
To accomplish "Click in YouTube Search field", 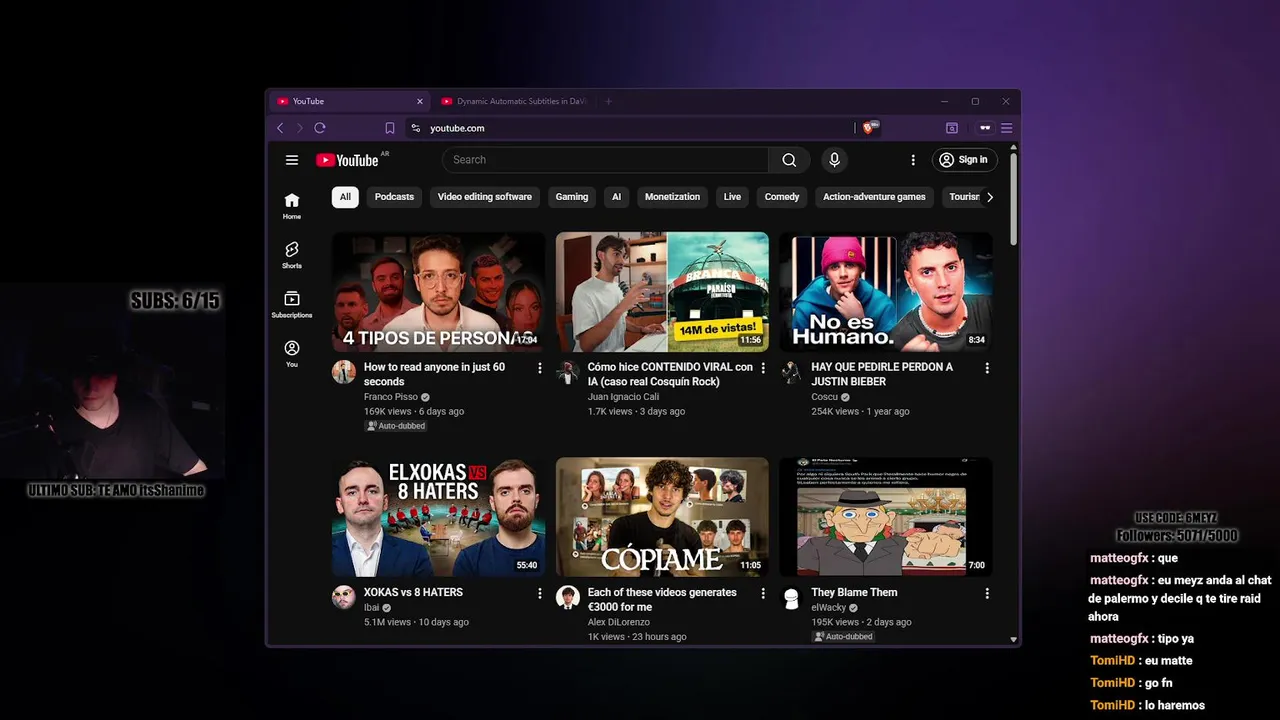I will [x=605, y=160].
